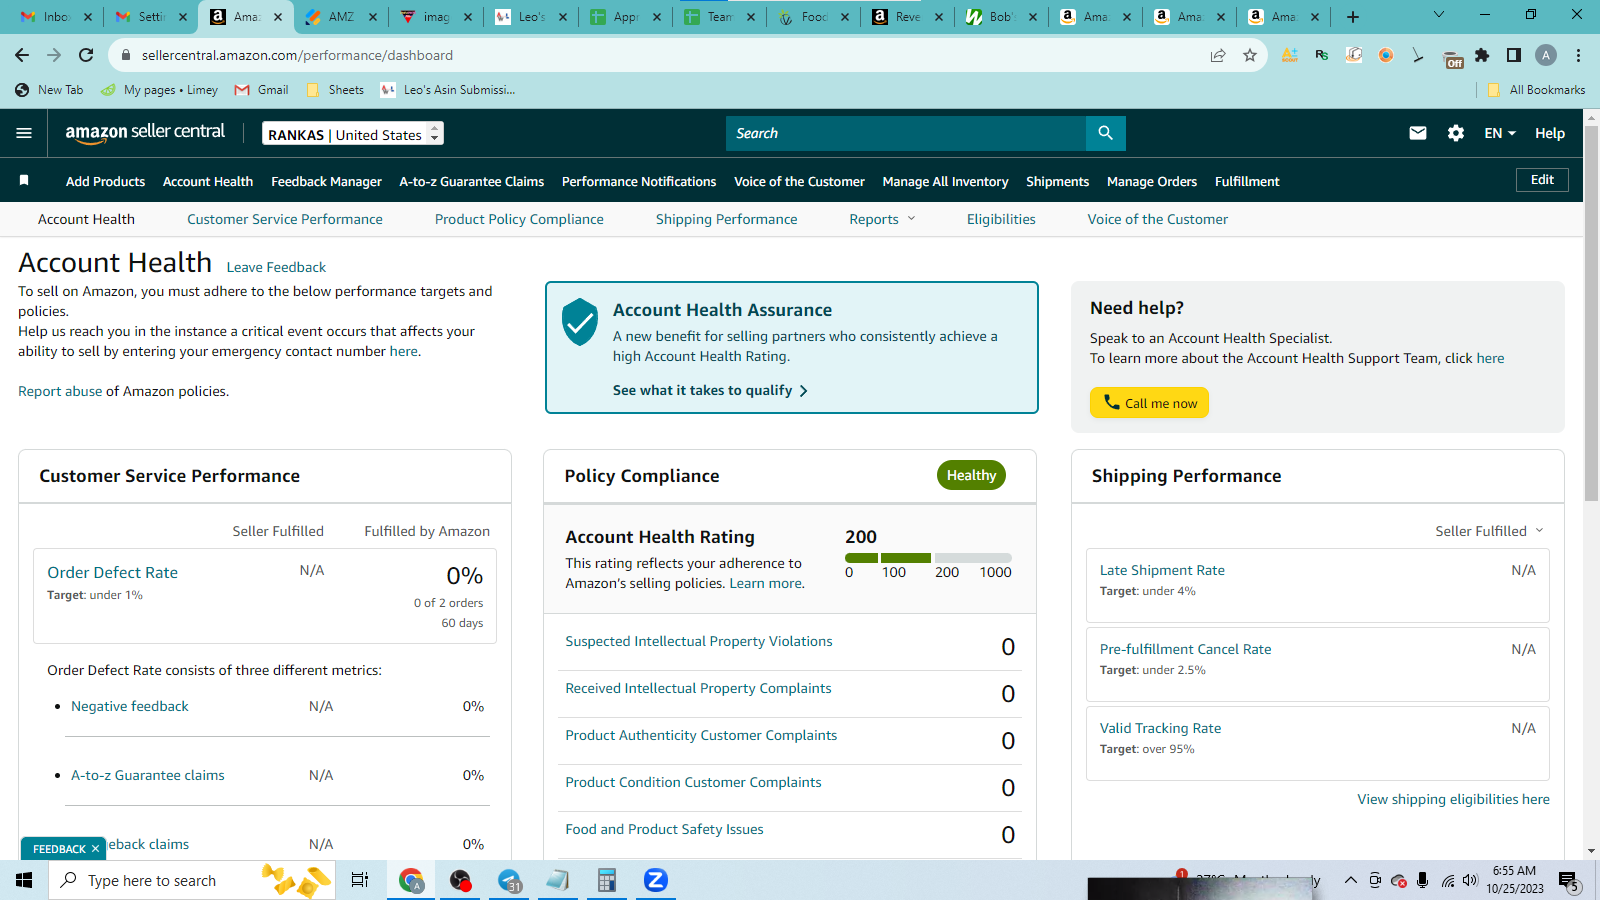This screenshot has width=1600, height=900.
Task: Open Task View on the taskbar
Action: pos(360,880)
